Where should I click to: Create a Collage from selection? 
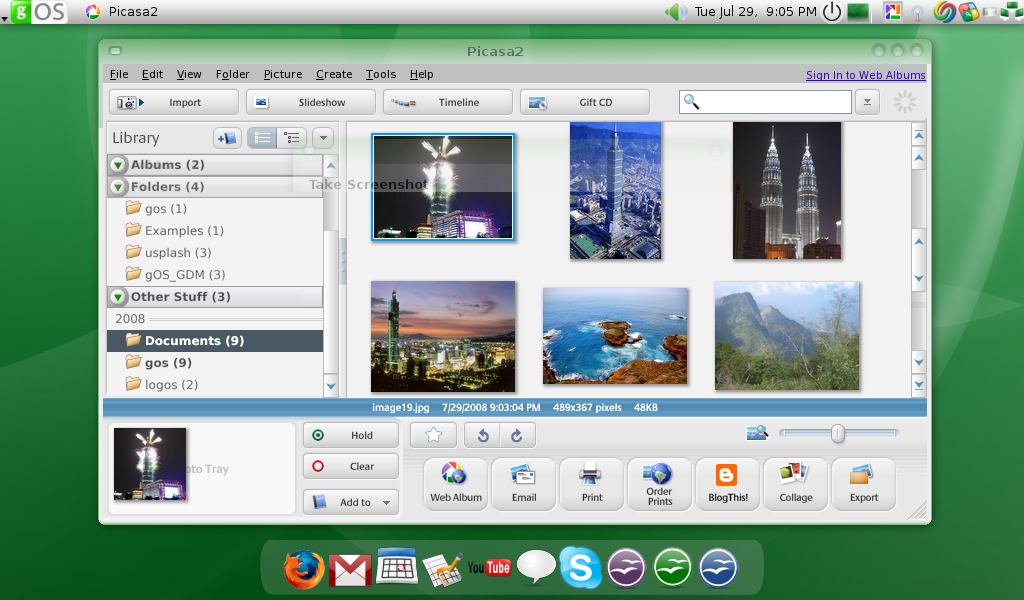click(795, 484)
